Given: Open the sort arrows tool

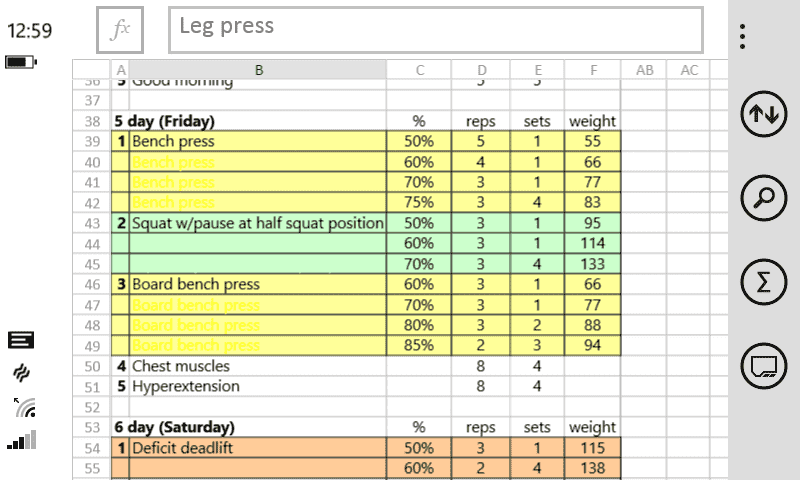Looking at the screenshot, I should point(764,115).
